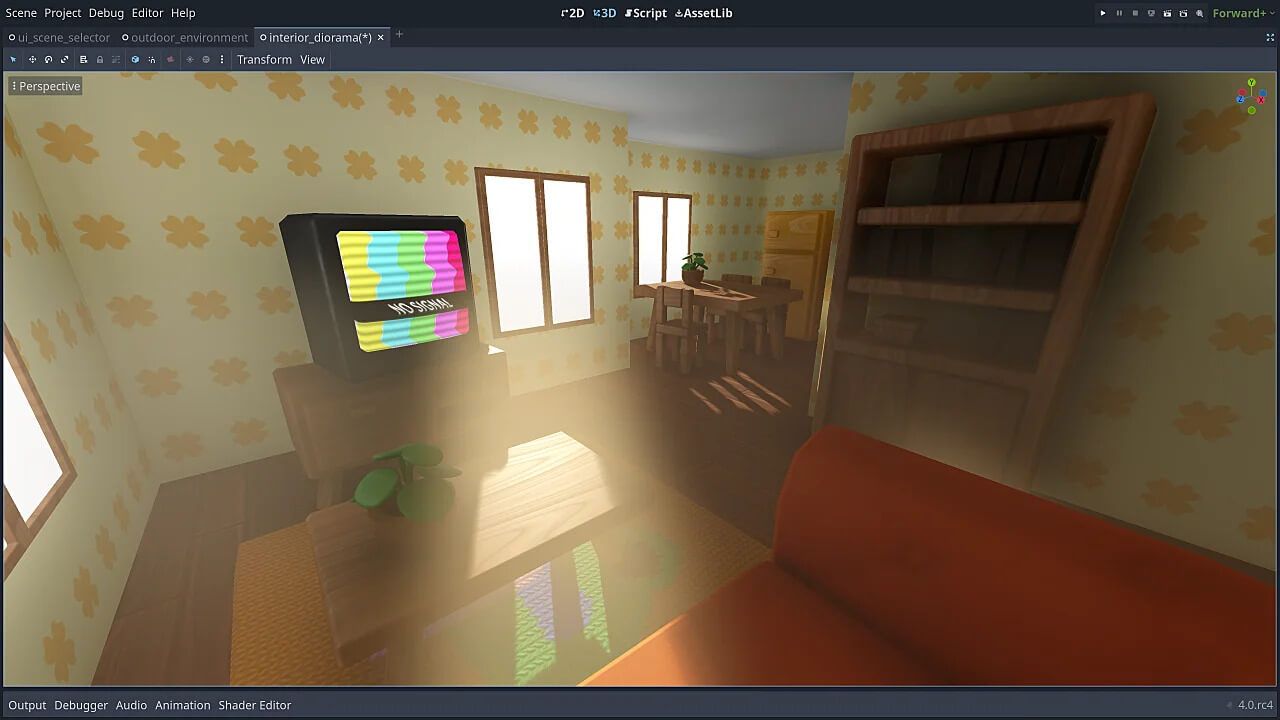Open the Perspective projection menu
The height and width of the screenshot is (720, 1280).
tap(45, 86)
